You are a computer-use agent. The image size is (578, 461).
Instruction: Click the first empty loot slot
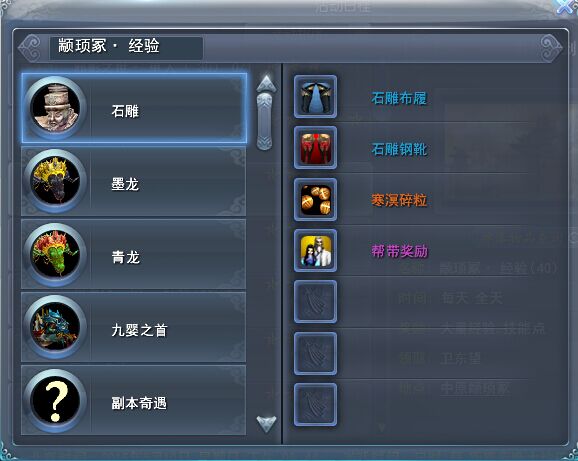click(316, 302)
